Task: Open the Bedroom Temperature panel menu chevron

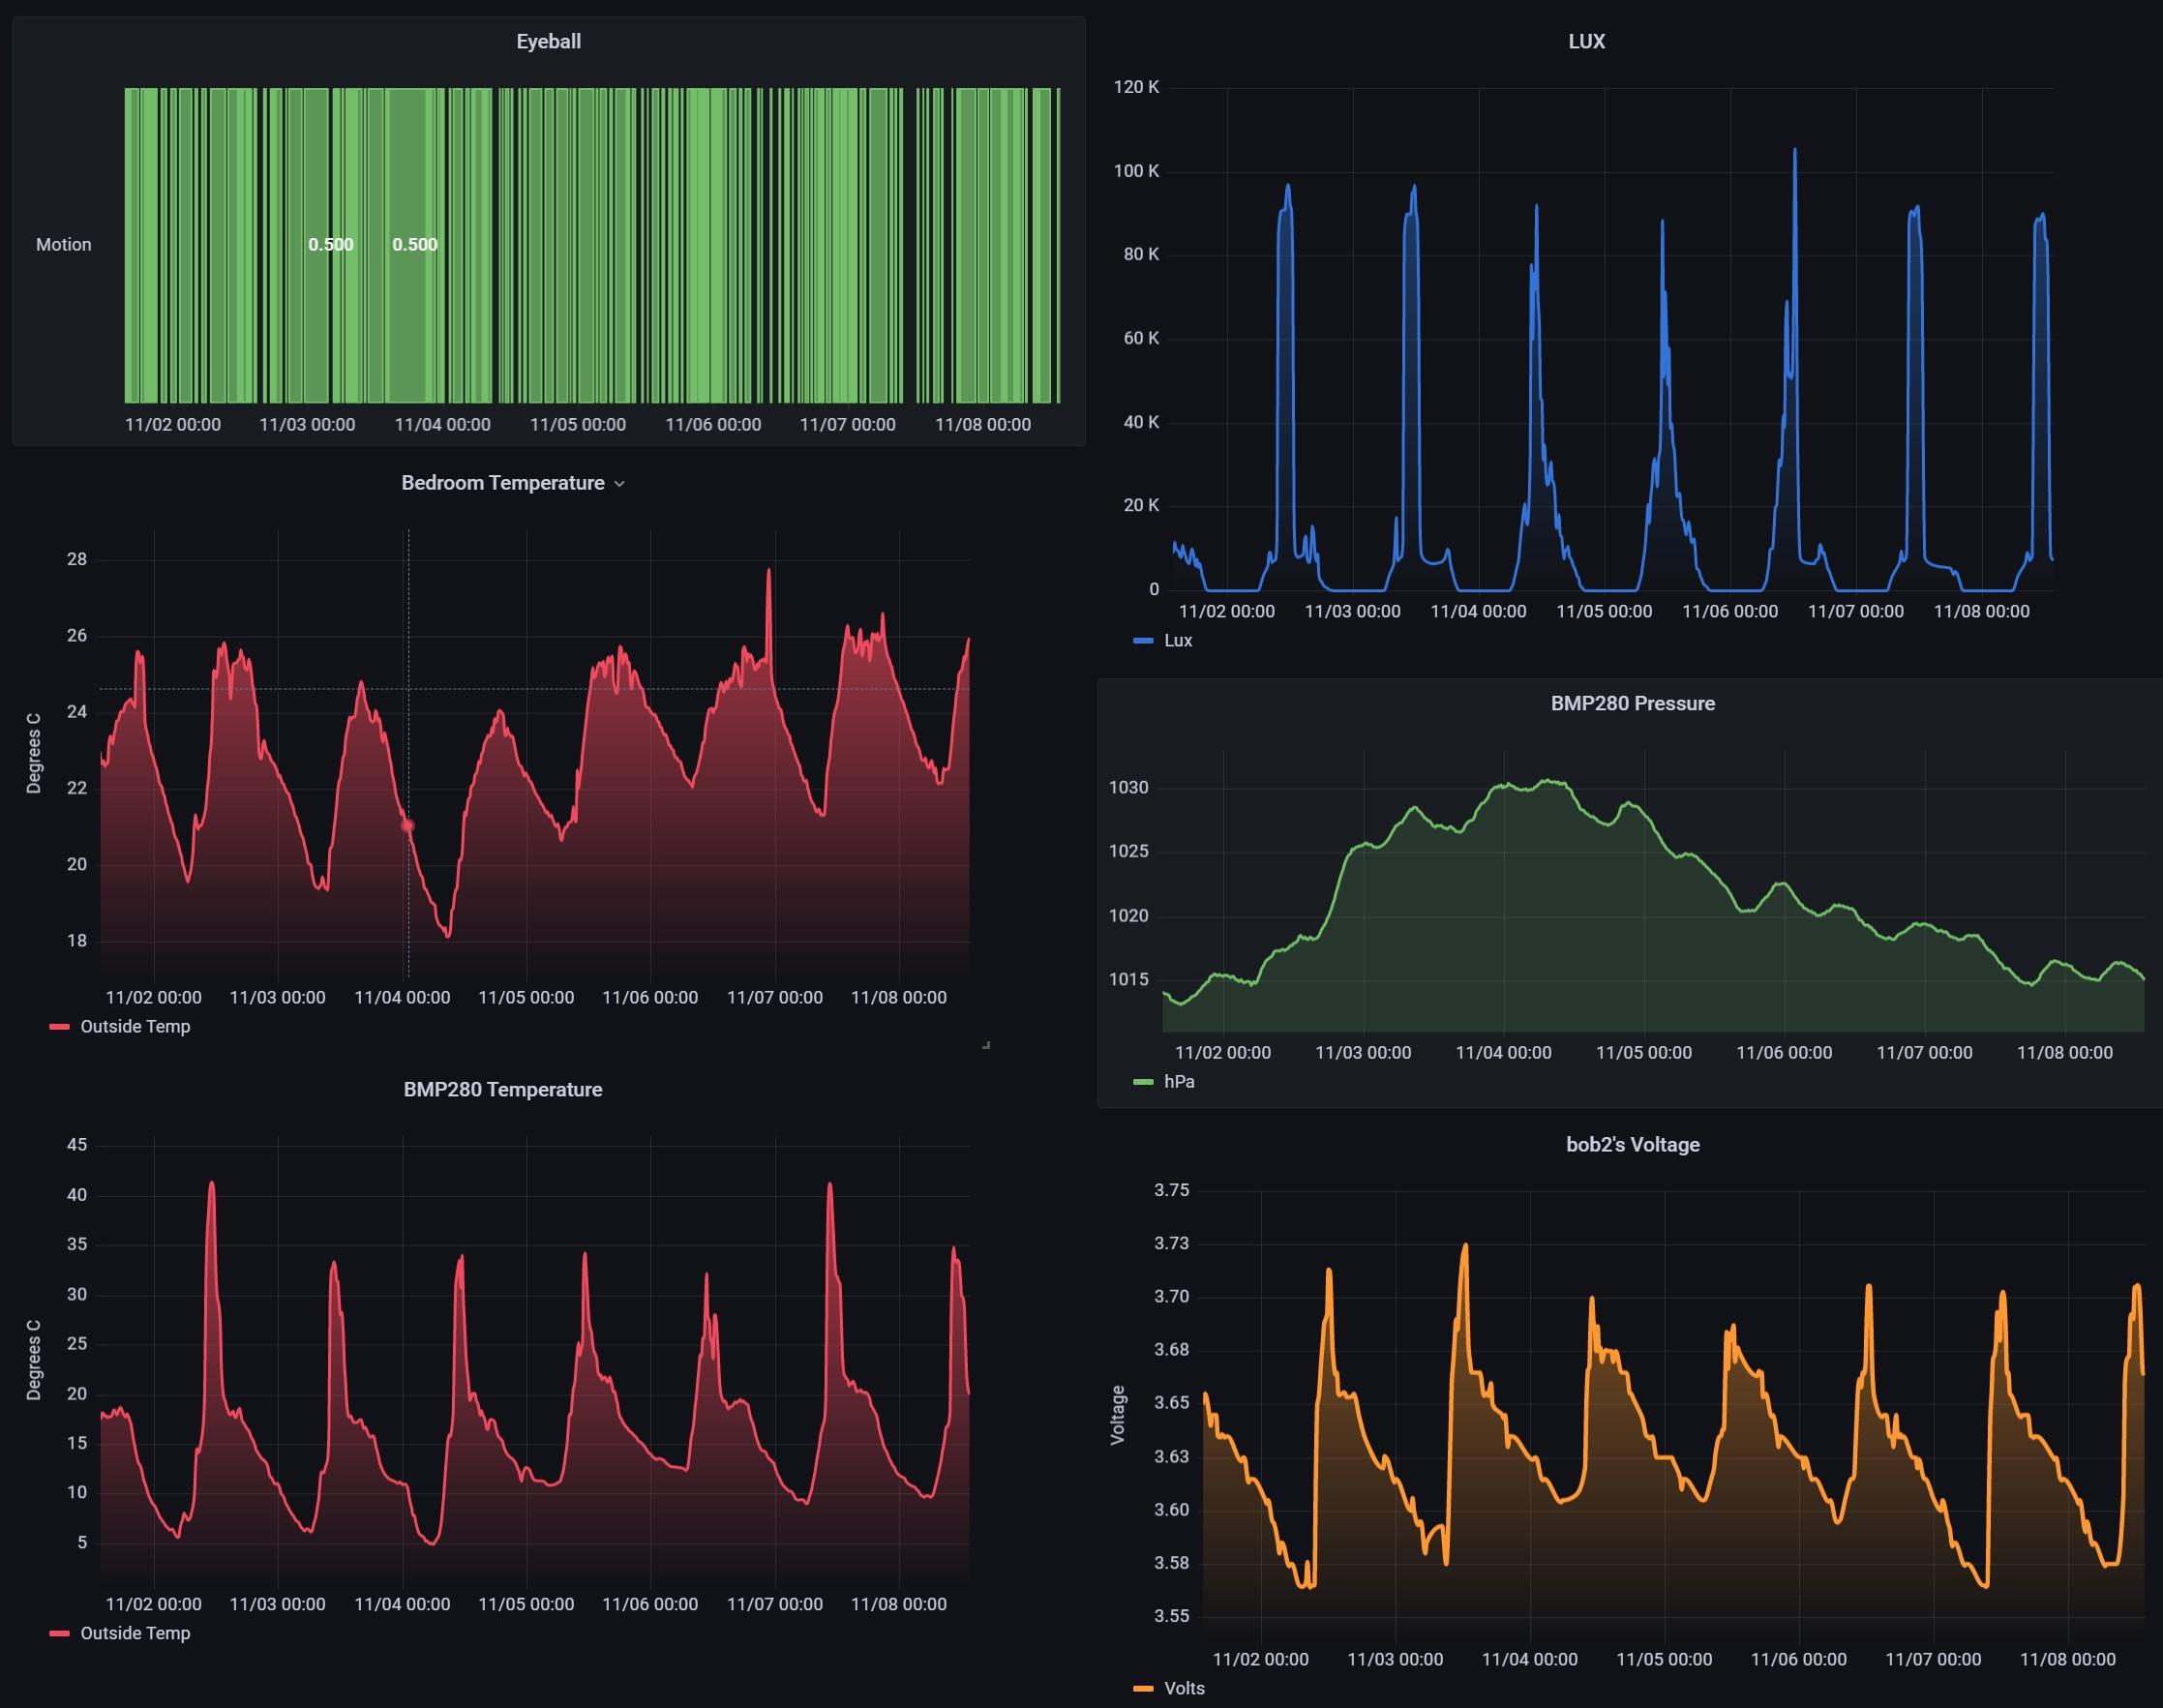Action: pyautogui.click(x=619, y=484)
